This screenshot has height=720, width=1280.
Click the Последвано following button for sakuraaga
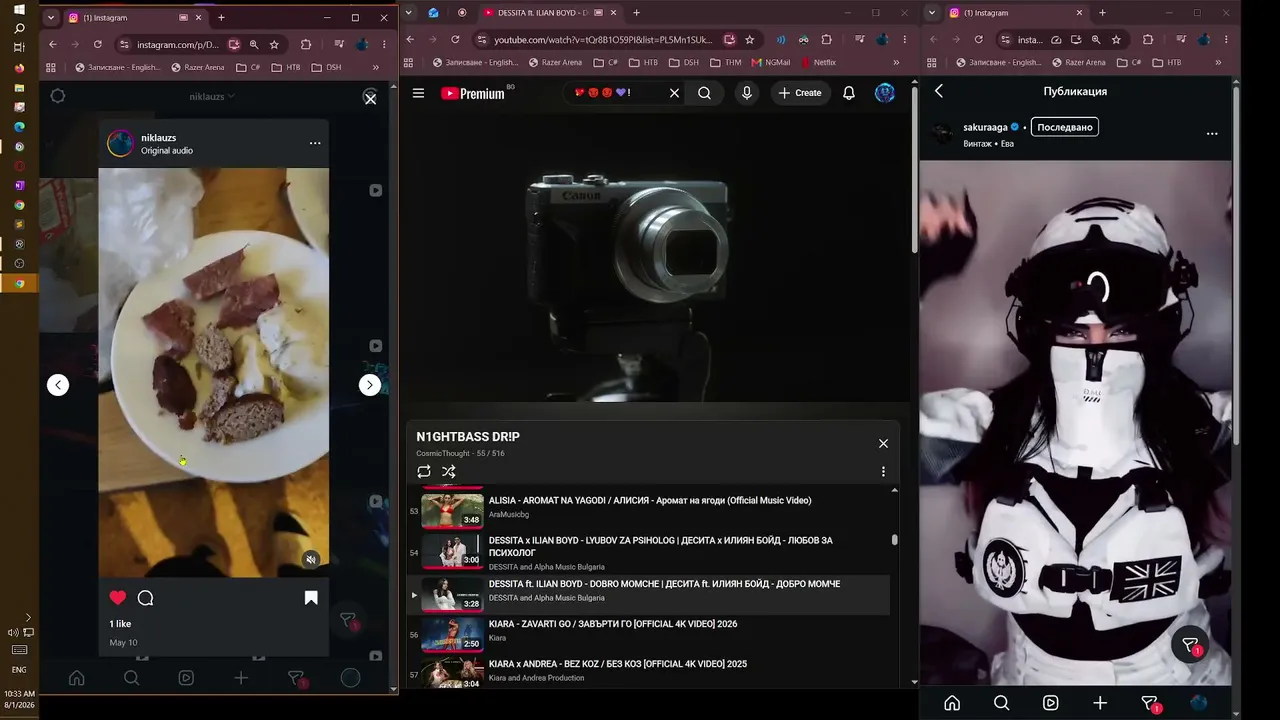pyautogui.click(x=1064, y=127)
